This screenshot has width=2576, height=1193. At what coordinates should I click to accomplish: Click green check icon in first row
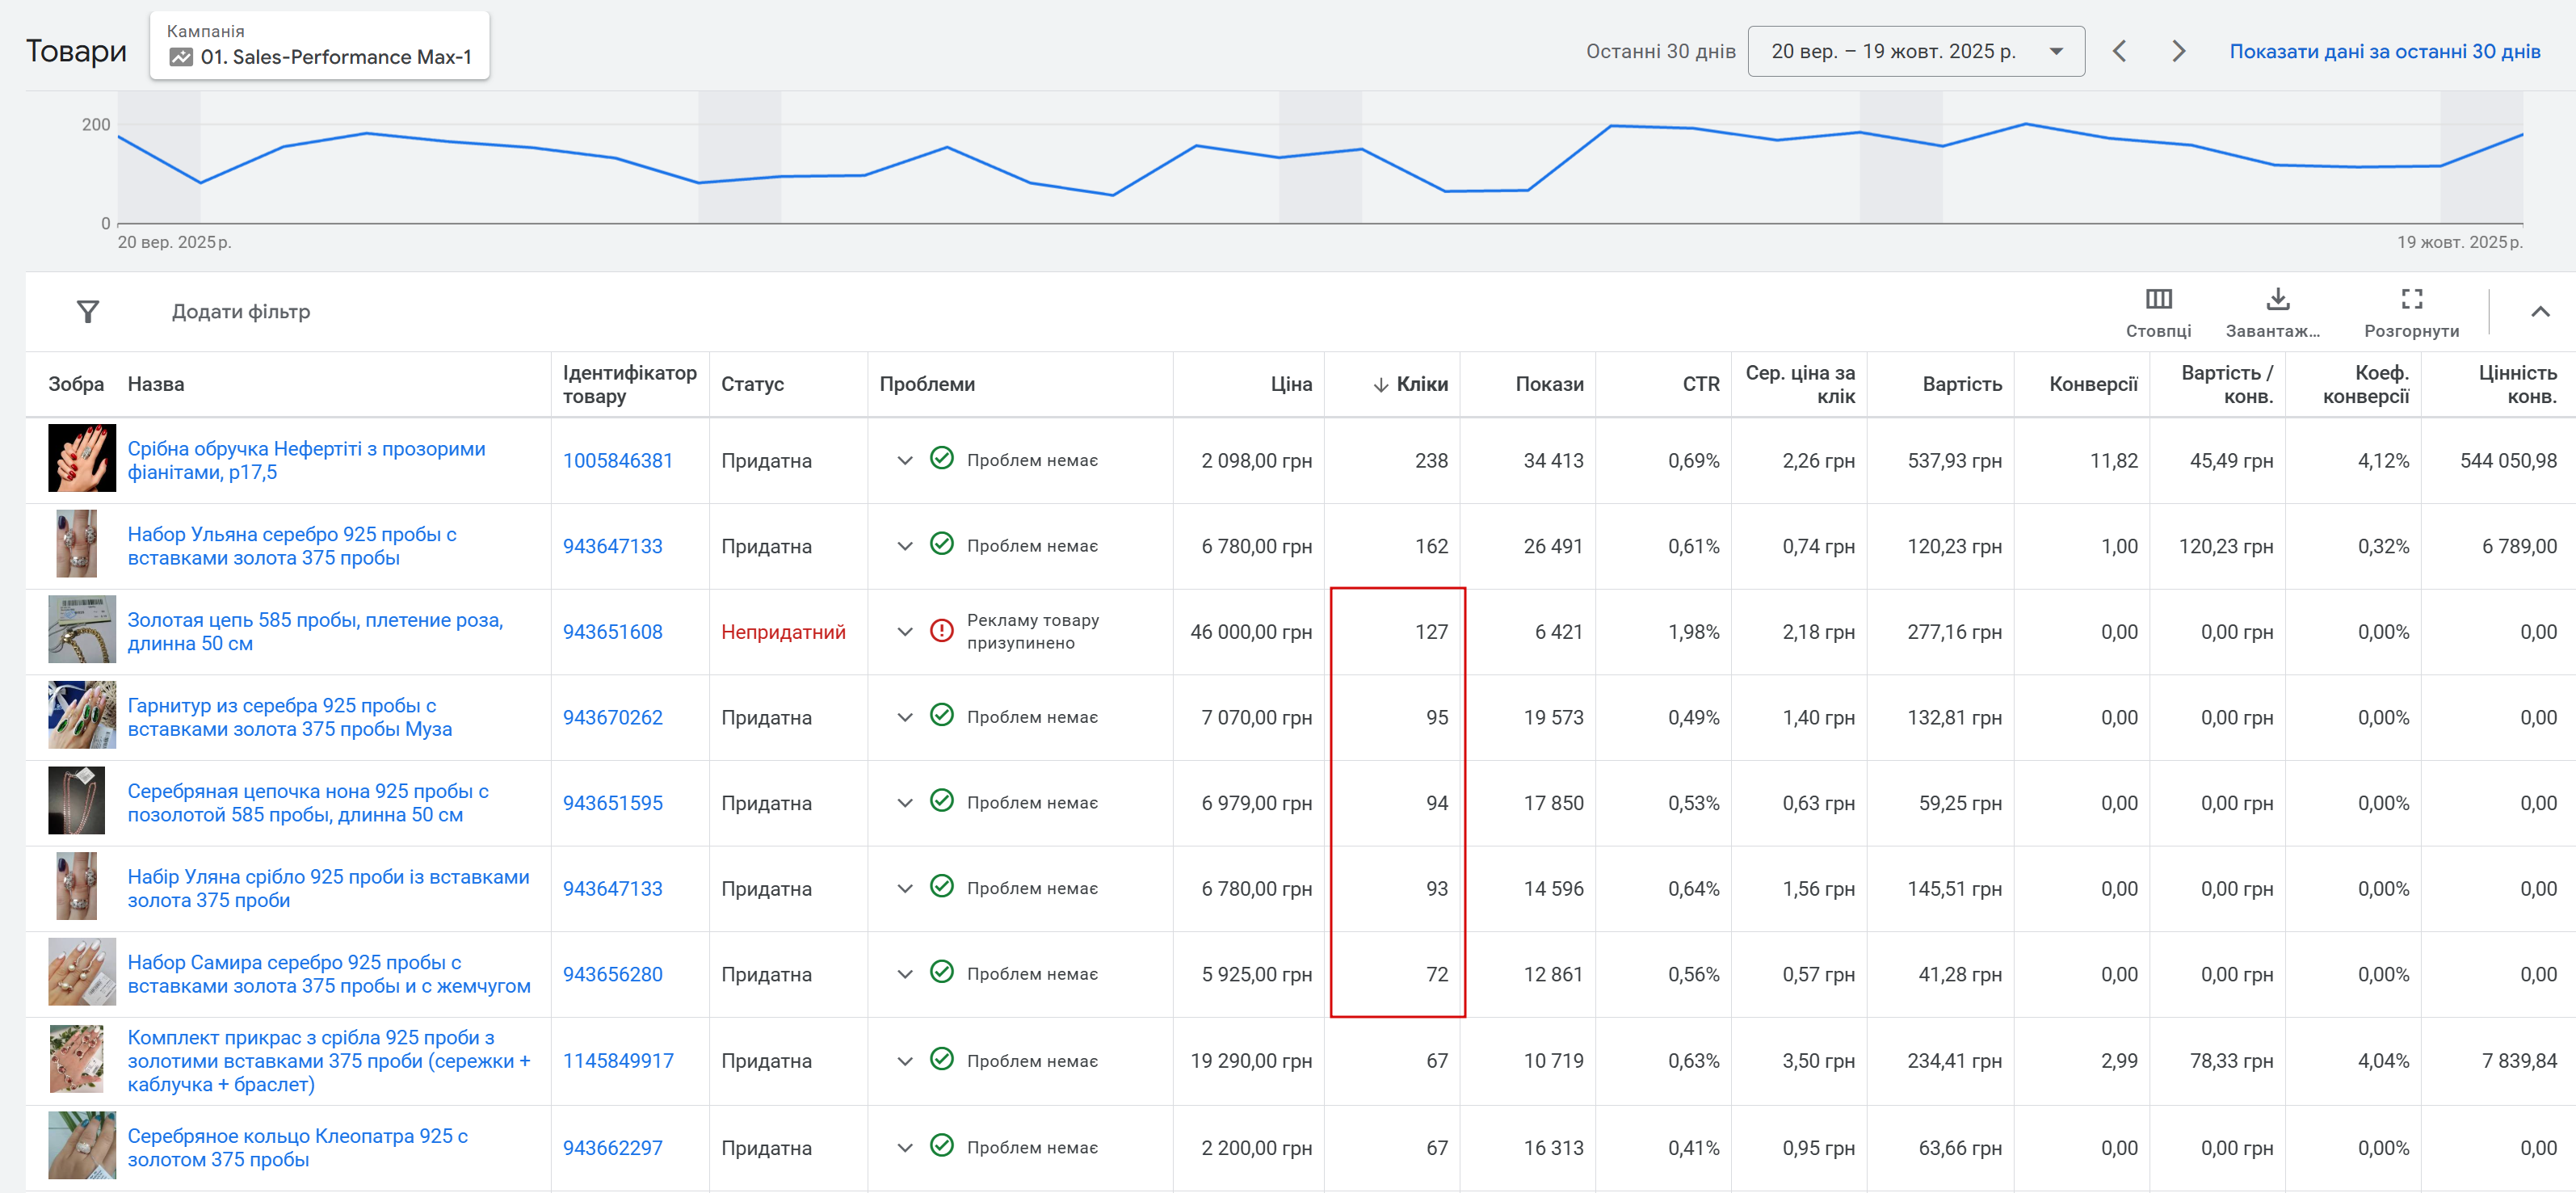point(941,459)
